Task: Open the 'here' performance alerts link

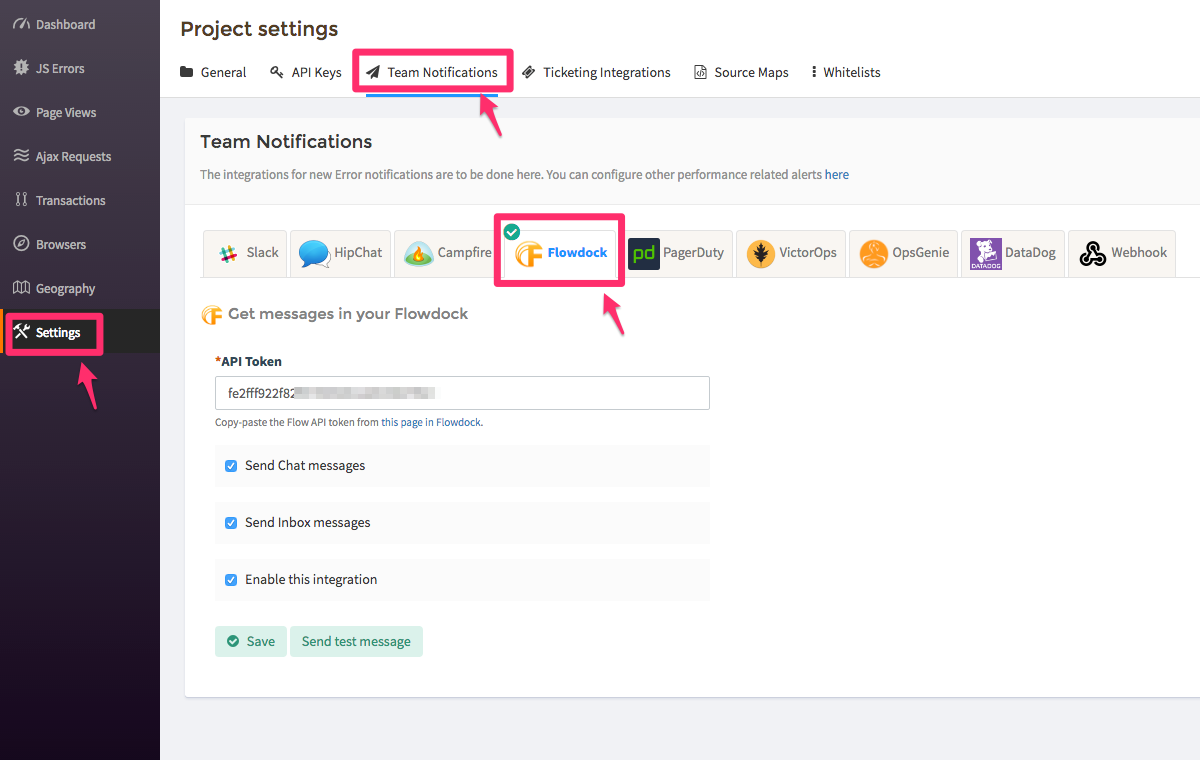Action: (837, 174)
